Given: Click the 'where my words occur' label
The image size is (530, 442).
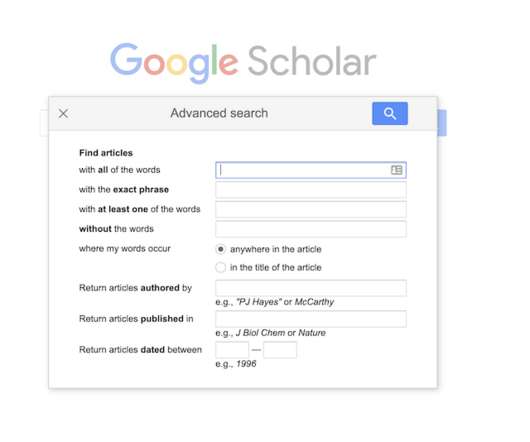Looking at the screenshot, I should click(125, 249).
